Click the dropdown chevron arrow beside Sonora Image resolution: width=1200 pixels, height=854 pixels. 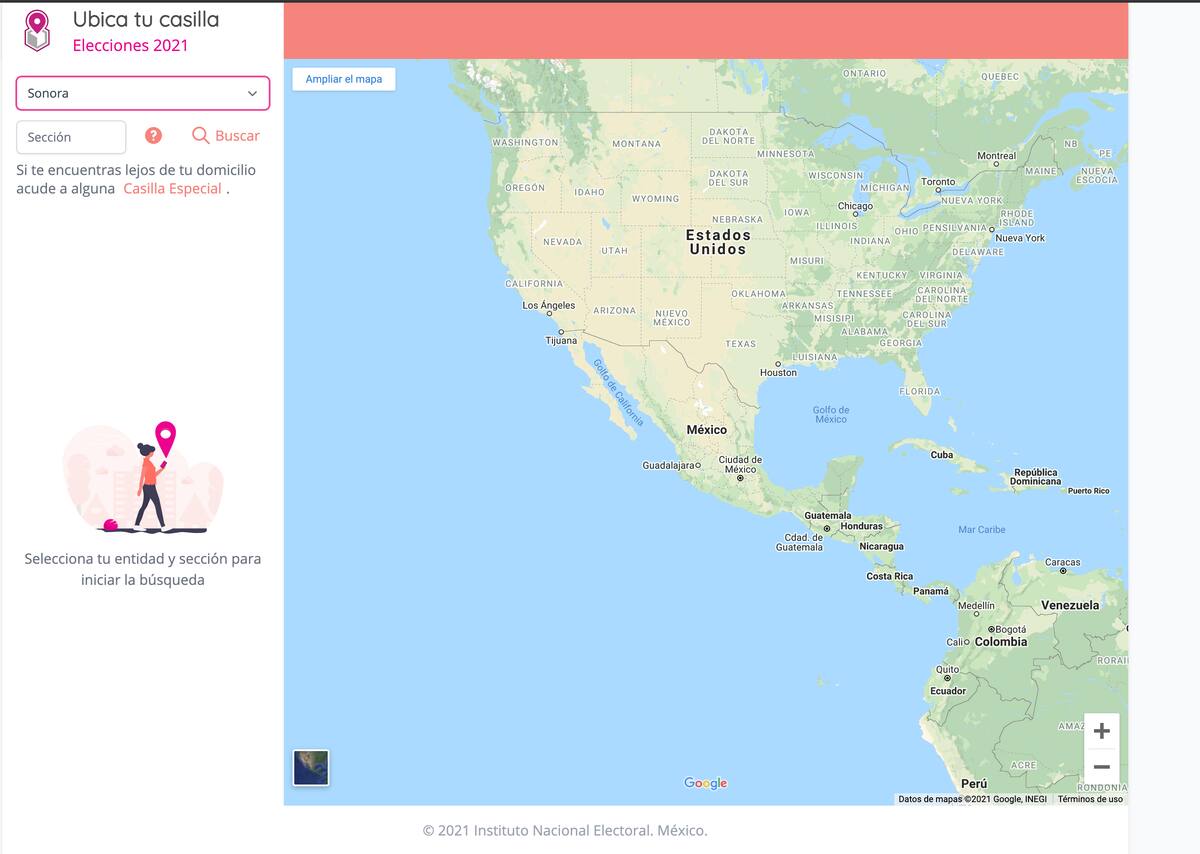252,93
